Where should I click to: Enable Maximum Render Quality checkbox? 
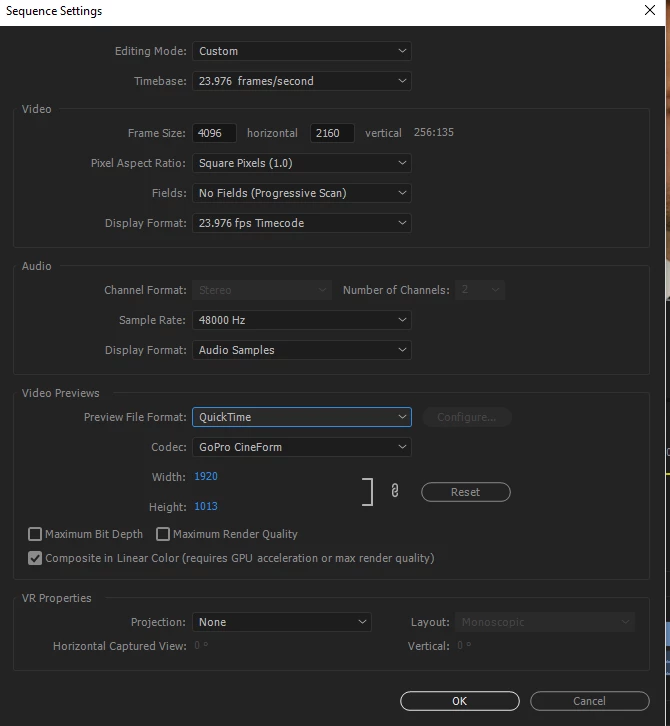pyautogui.click(x=163, y=534)
